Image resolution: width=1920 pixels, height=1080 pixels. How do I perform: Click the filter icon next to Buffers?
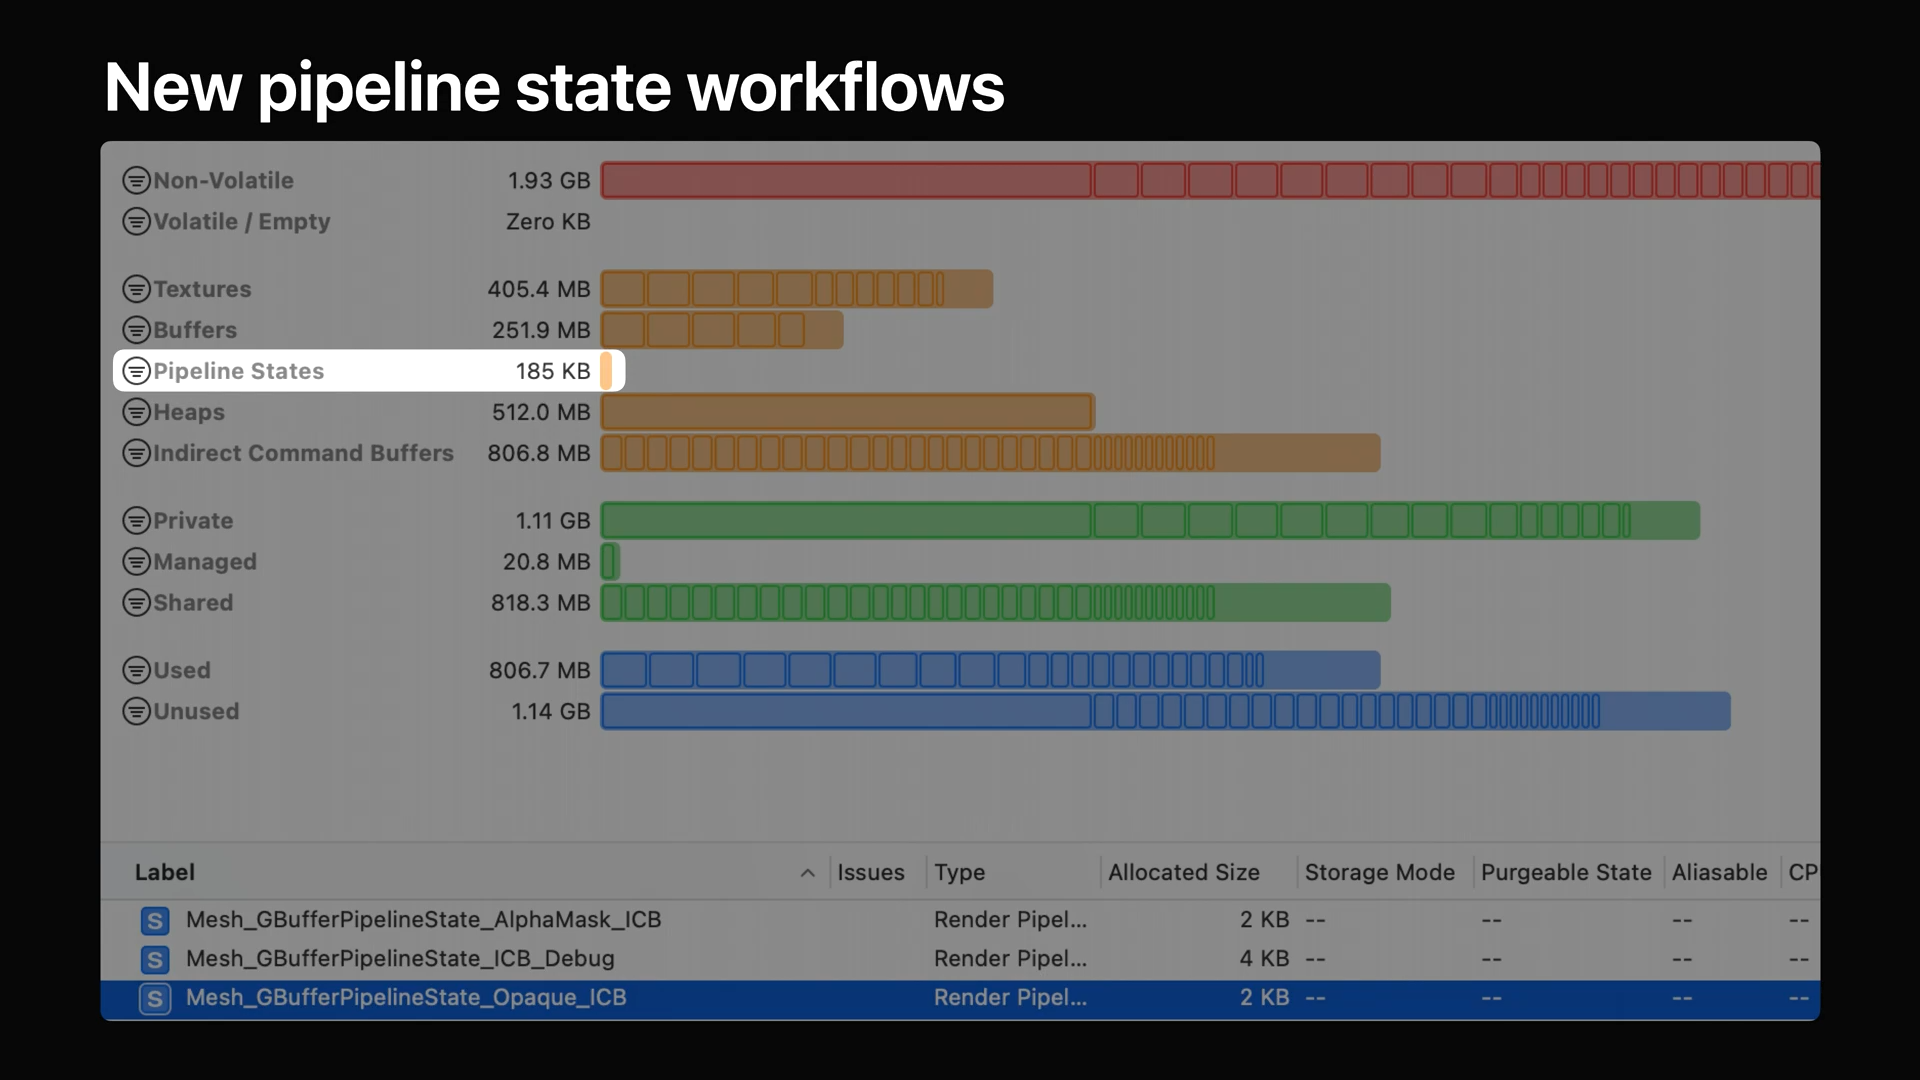(x=136, y=330)
